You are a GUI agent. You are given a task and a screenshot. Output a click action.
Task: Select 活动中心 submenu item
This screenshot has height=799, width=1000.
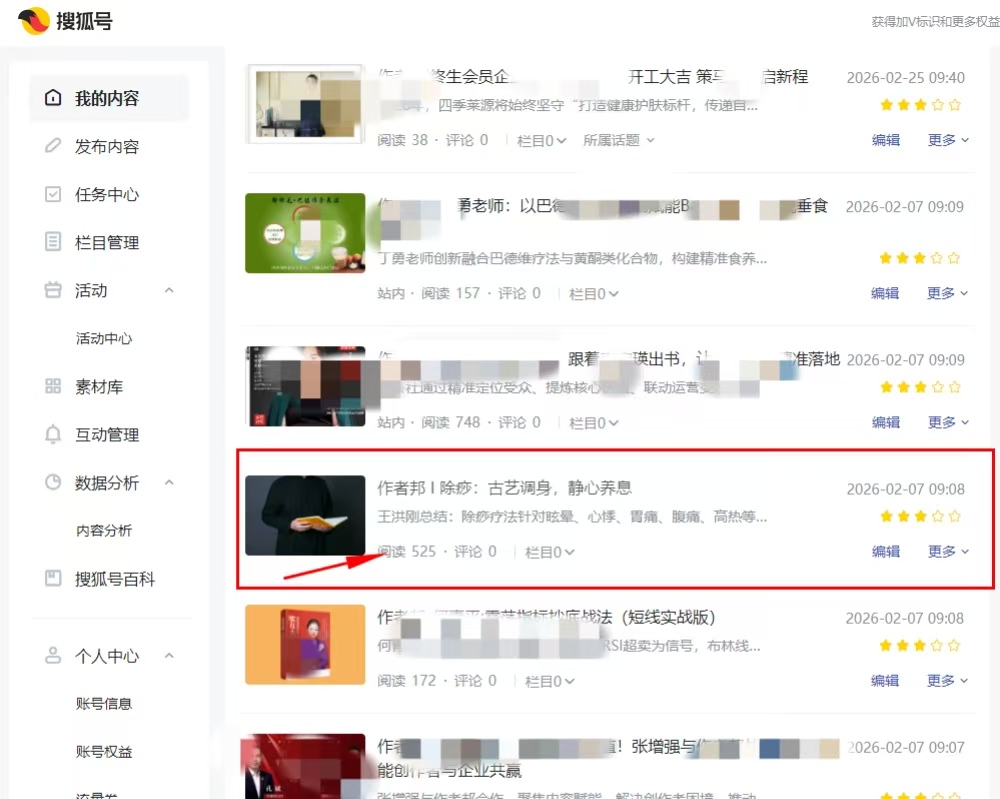[x=104, y=339]
